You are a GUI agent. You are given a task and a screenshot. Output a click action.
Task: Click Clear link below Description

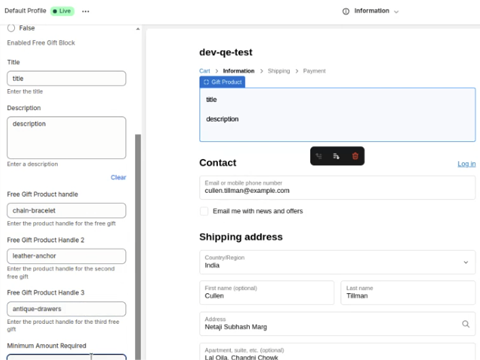coord(118,177)
